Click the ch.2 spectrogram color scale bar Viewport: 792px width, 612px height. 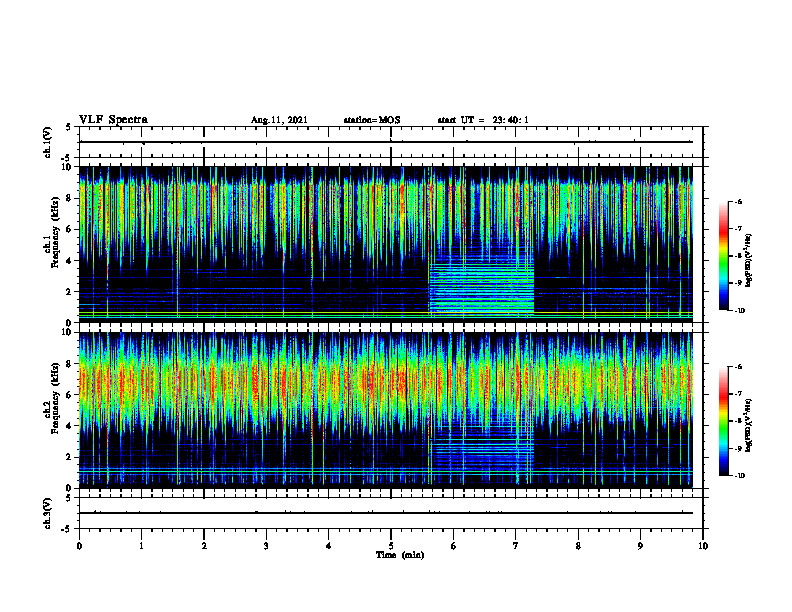[723, 421]
